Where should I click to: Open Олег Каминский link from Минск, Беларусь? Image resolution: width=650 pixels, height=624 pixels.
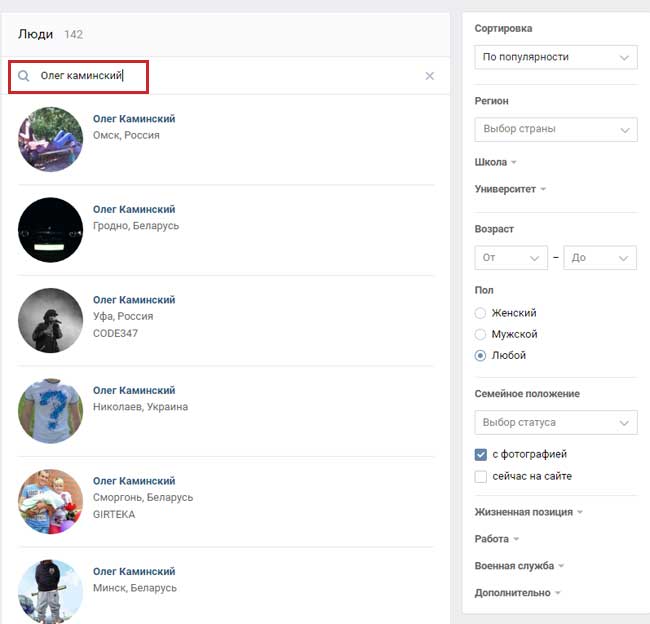click(x=134, y=571)
